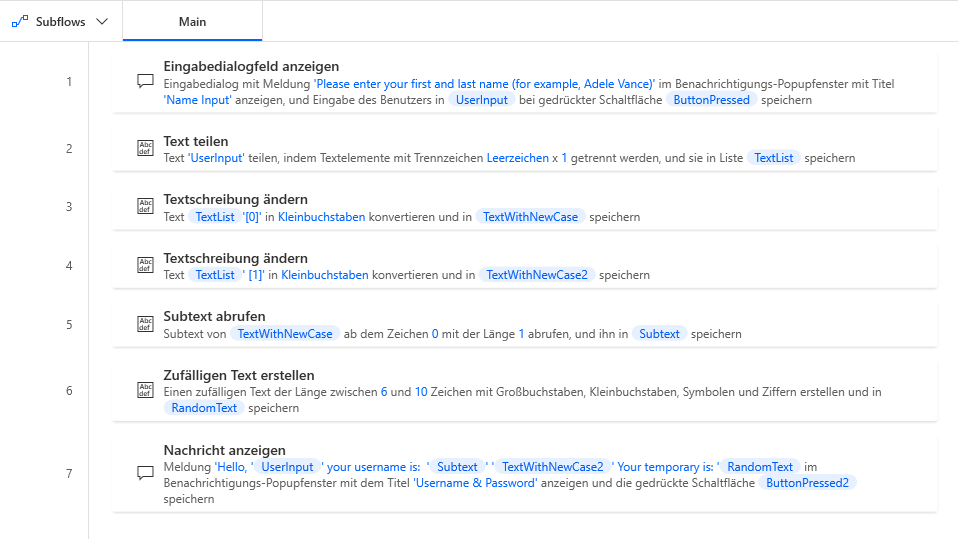This screenshot has width=958, height=539.
Task: Click the TextList chip in step 2
Action: pos(773,158)
